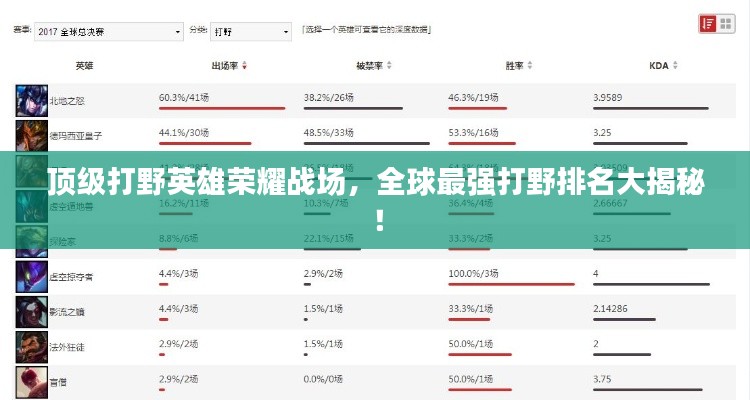Click KDA value 3.75

click(602, 379)
